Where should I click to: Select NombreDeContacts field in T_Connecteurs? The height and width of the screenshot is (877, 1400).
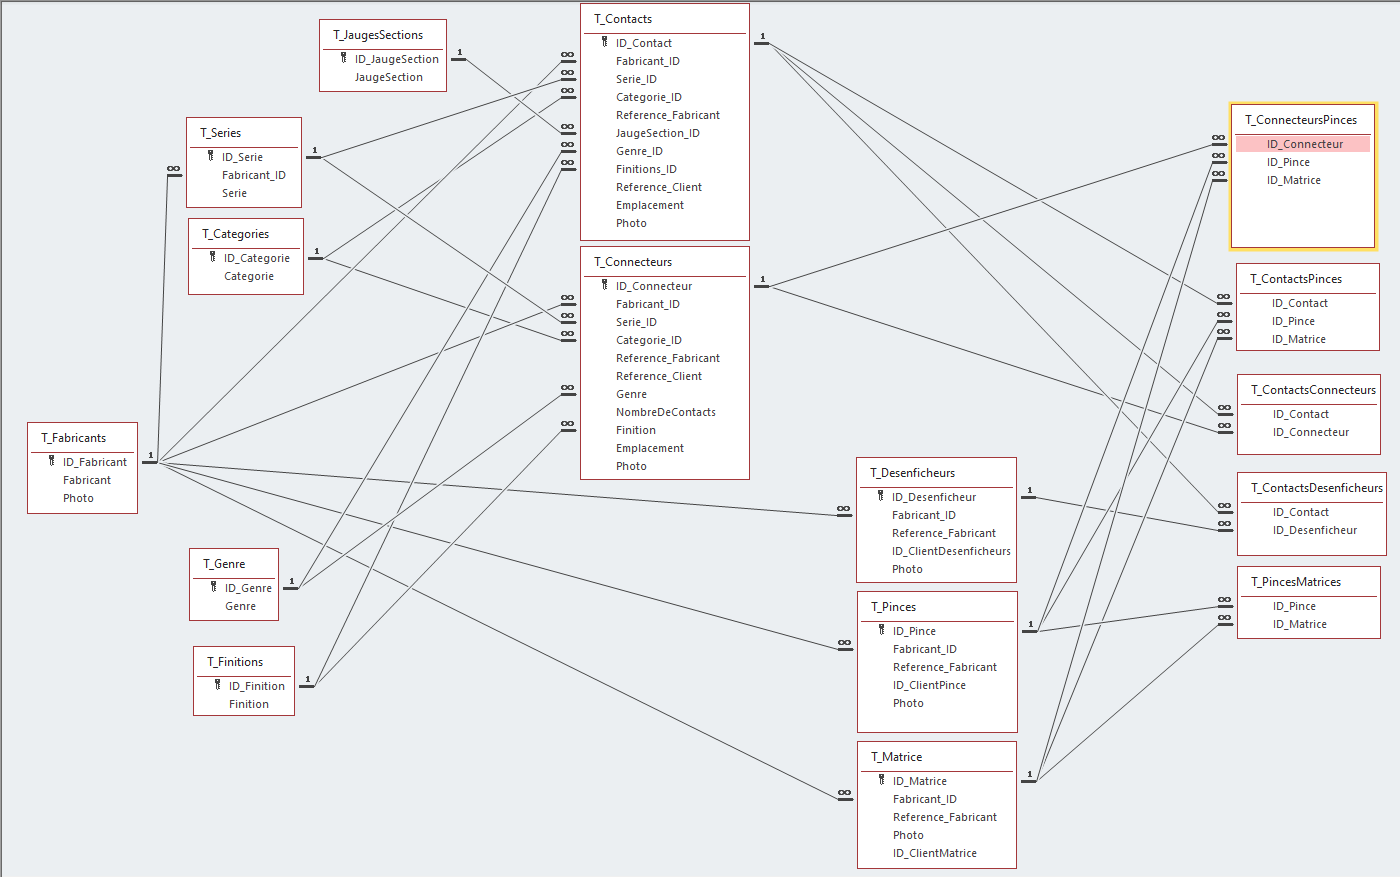tap(665, 412)
